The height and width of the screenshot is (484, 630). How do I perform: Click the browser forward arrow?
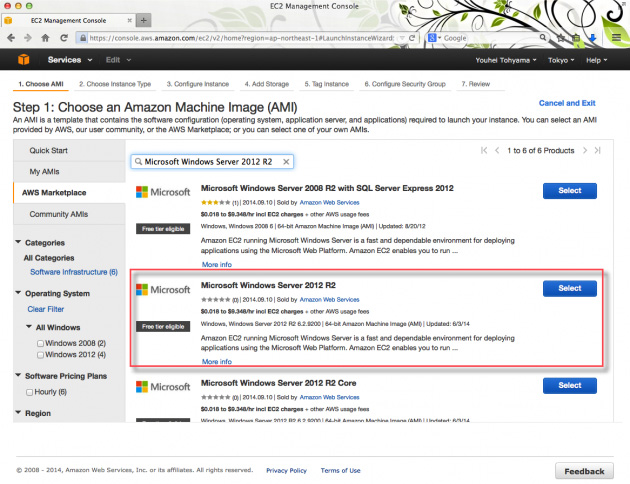28,38
